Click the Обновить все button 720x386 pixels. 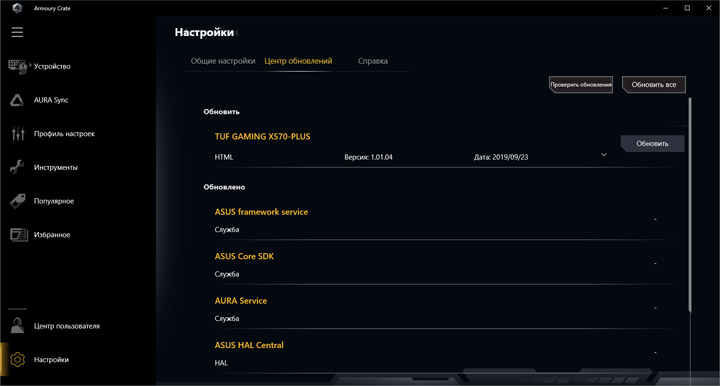[654, 85]
